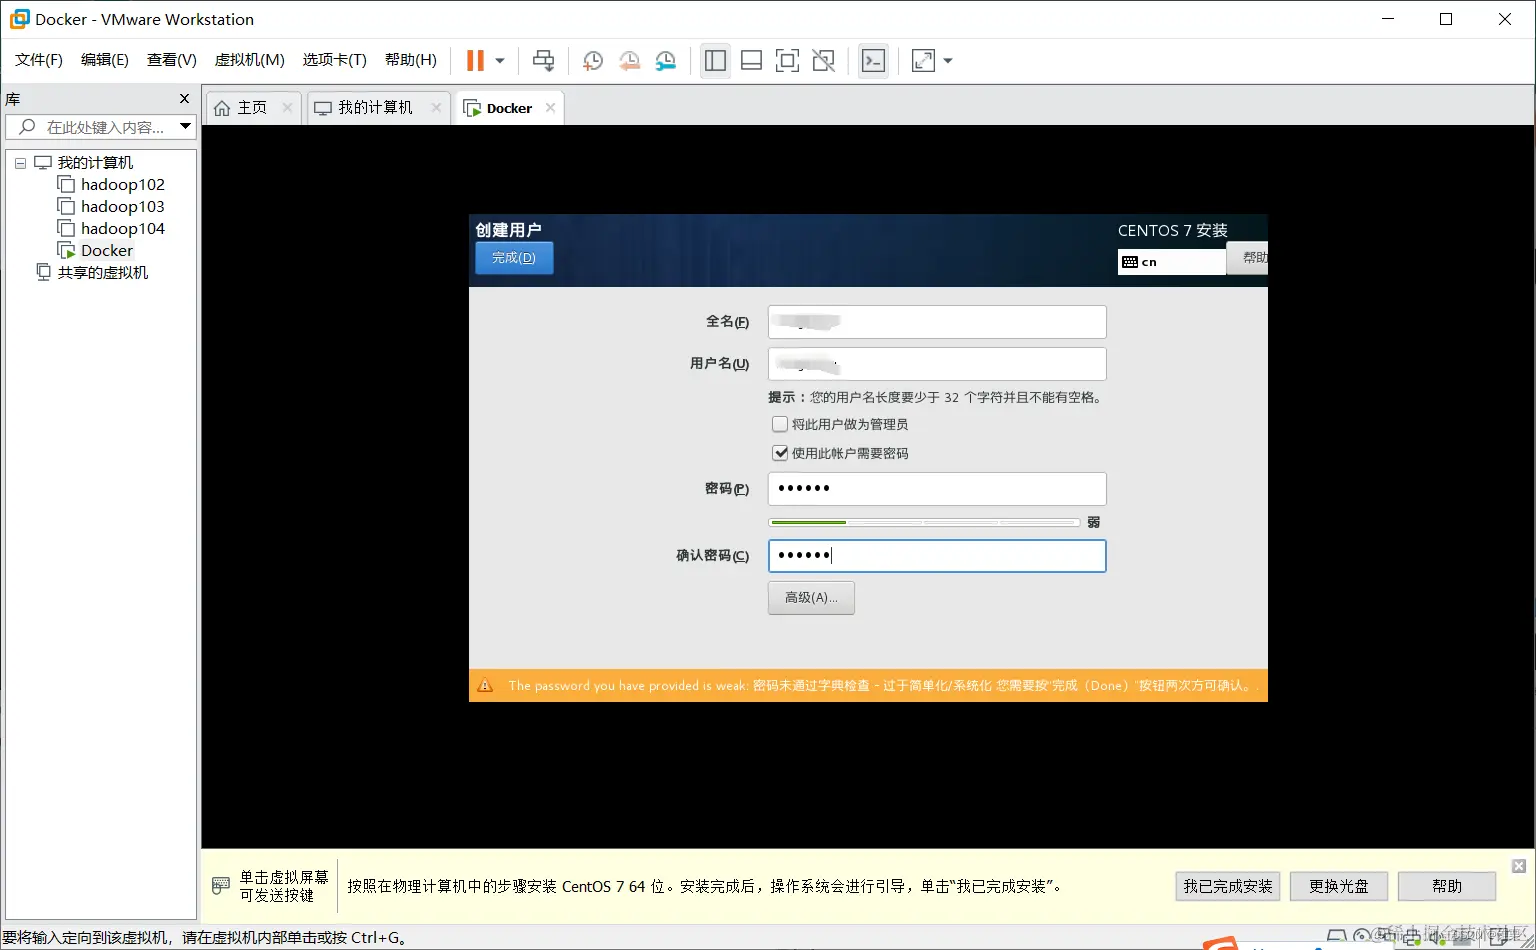
Task: Maximize the VMware Workstation window
Action: pyautogui.click(x=1446, y=19)
